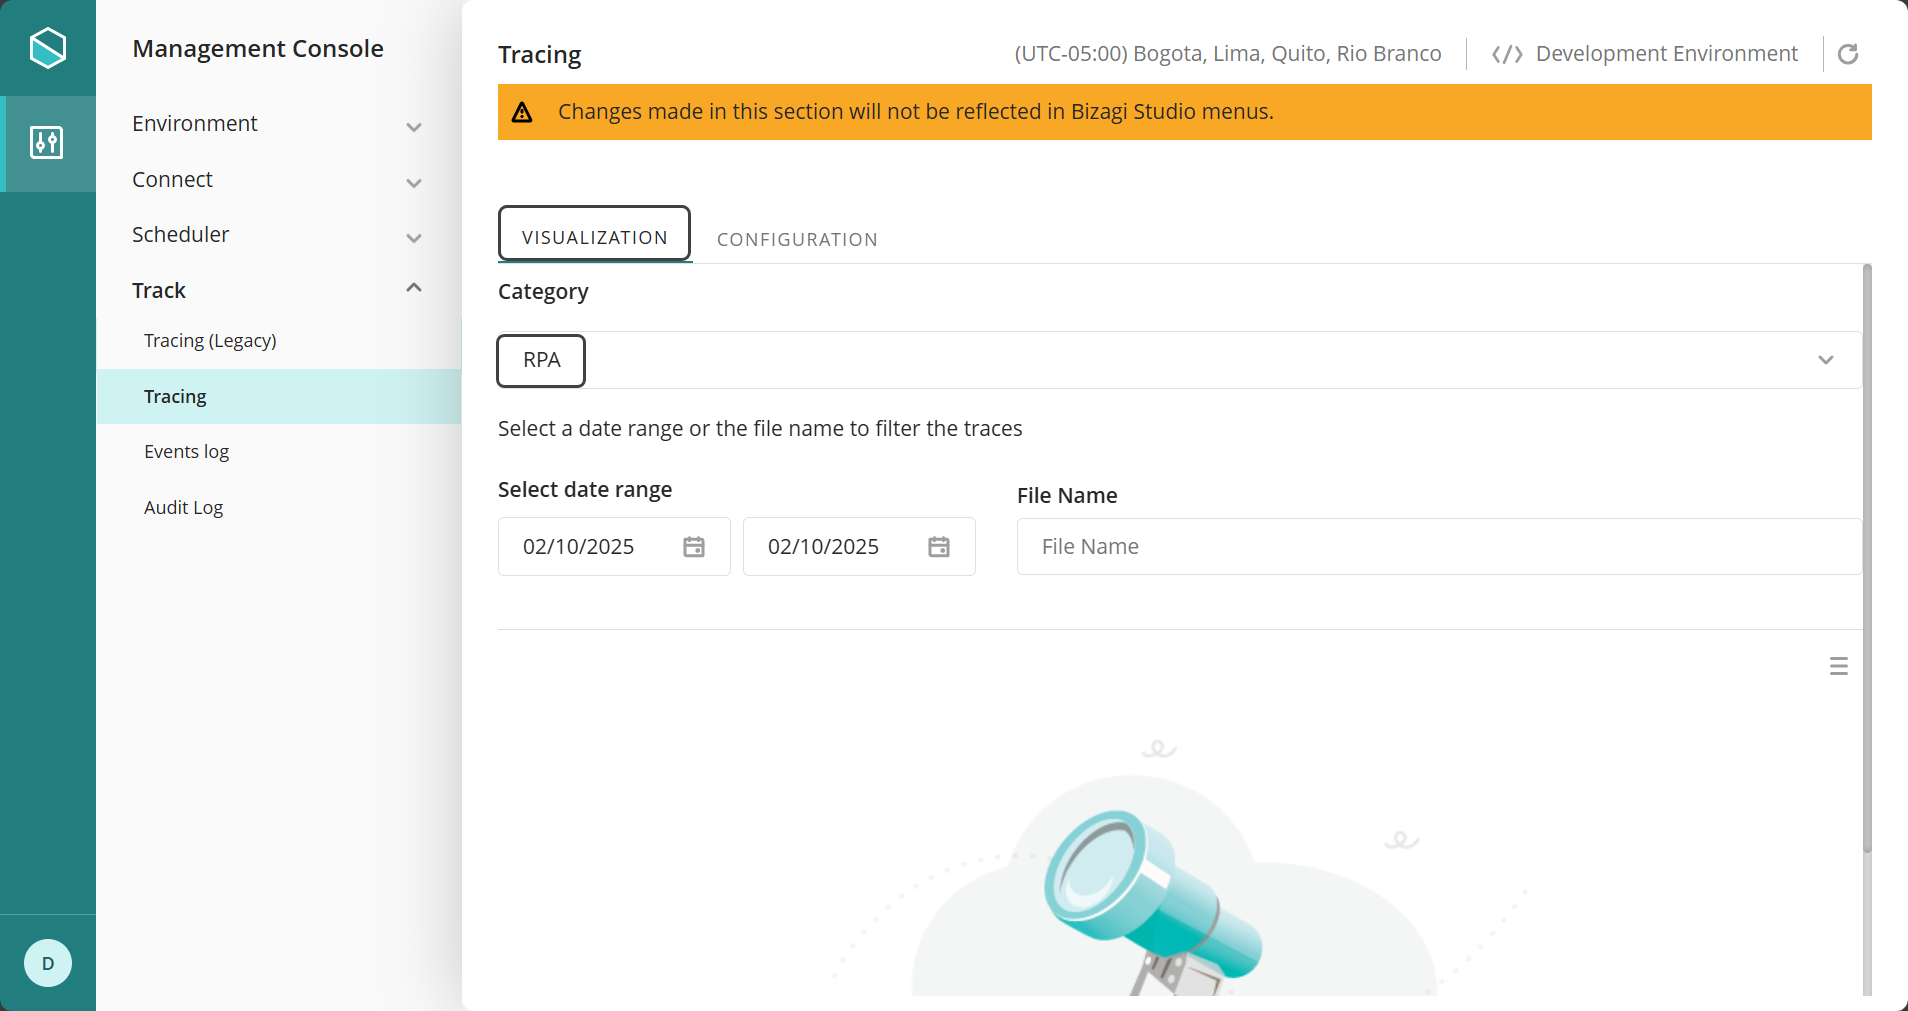Click the vertical scrollbar in content panel
The width and height of the screenshot is (1908, 1011).
click(x=1867, y=560)
